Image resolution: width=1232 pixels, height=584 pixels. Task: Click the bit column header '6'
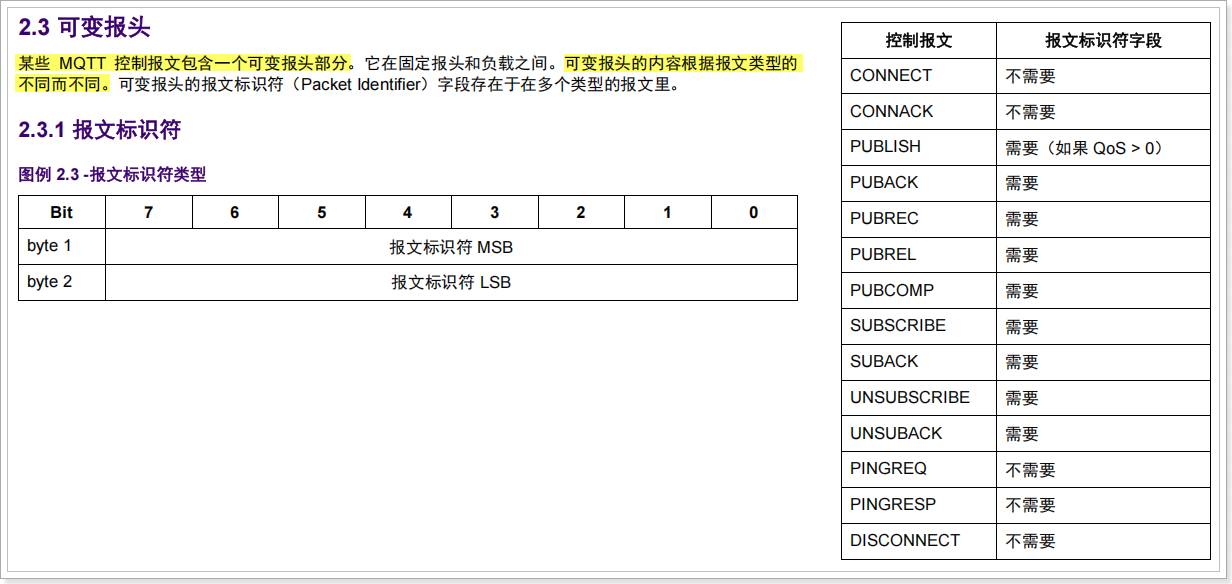235,213
